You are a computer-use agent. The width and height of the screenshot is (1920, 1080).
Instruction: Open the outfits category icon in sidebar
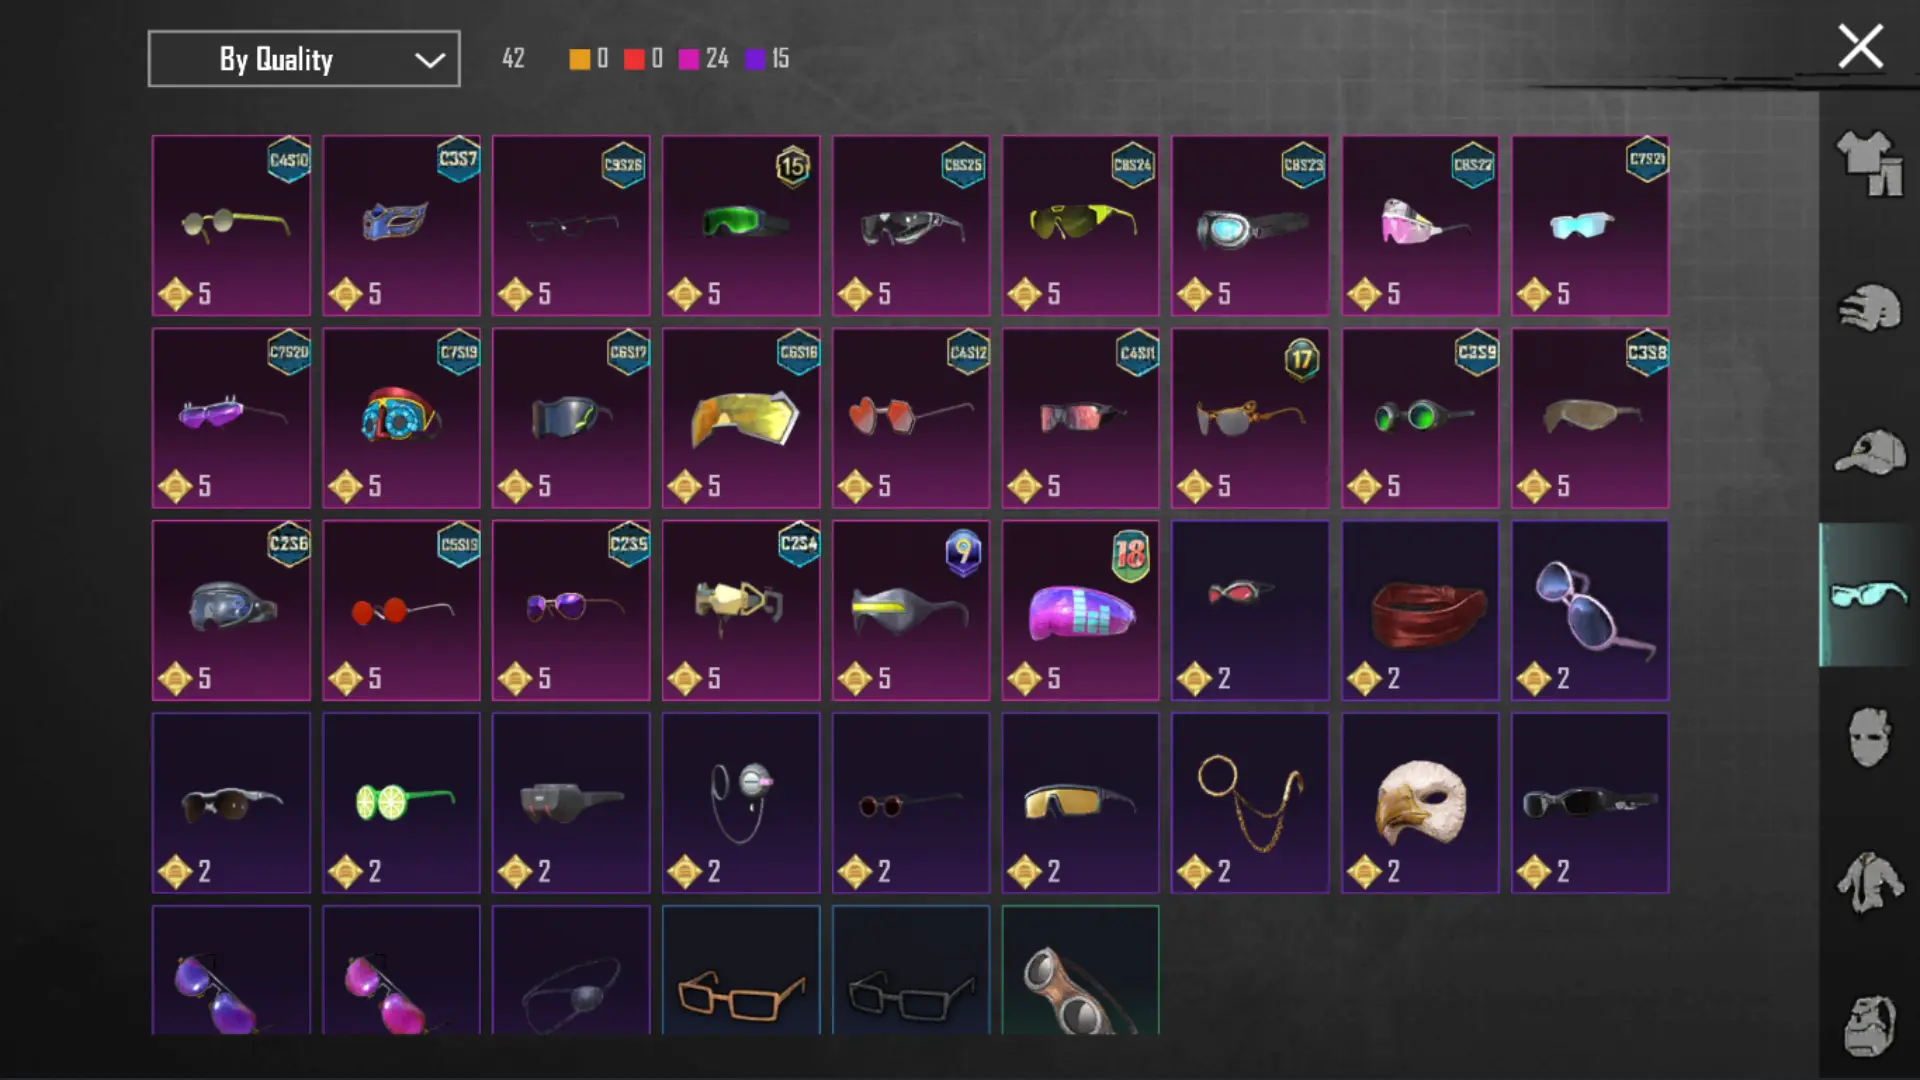tap(1868, 162)
